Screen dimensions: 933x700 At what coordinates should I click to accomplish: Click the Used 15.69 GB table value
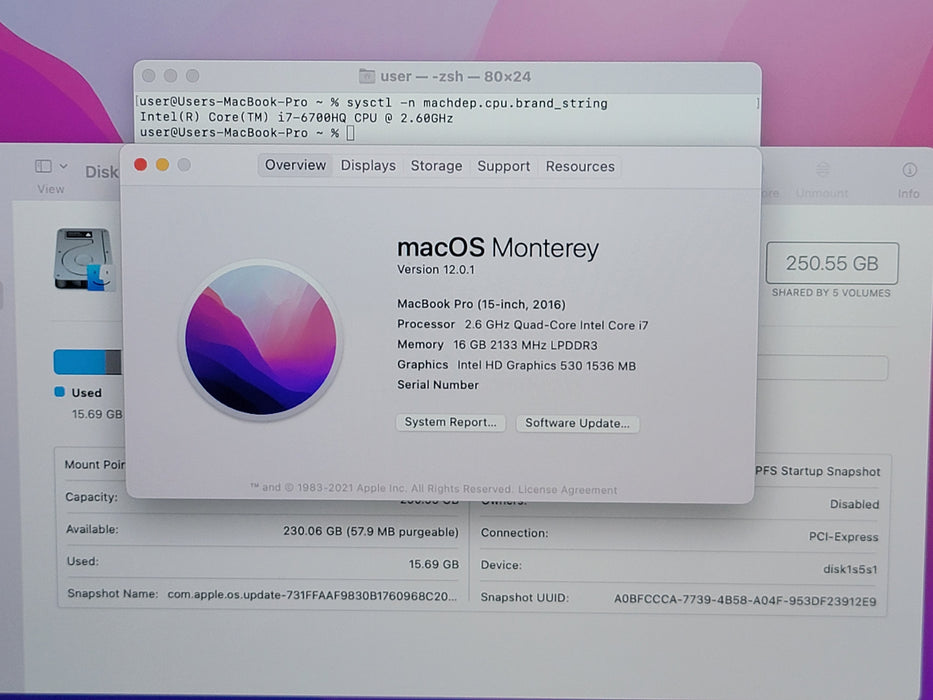(x=434, y=564)
